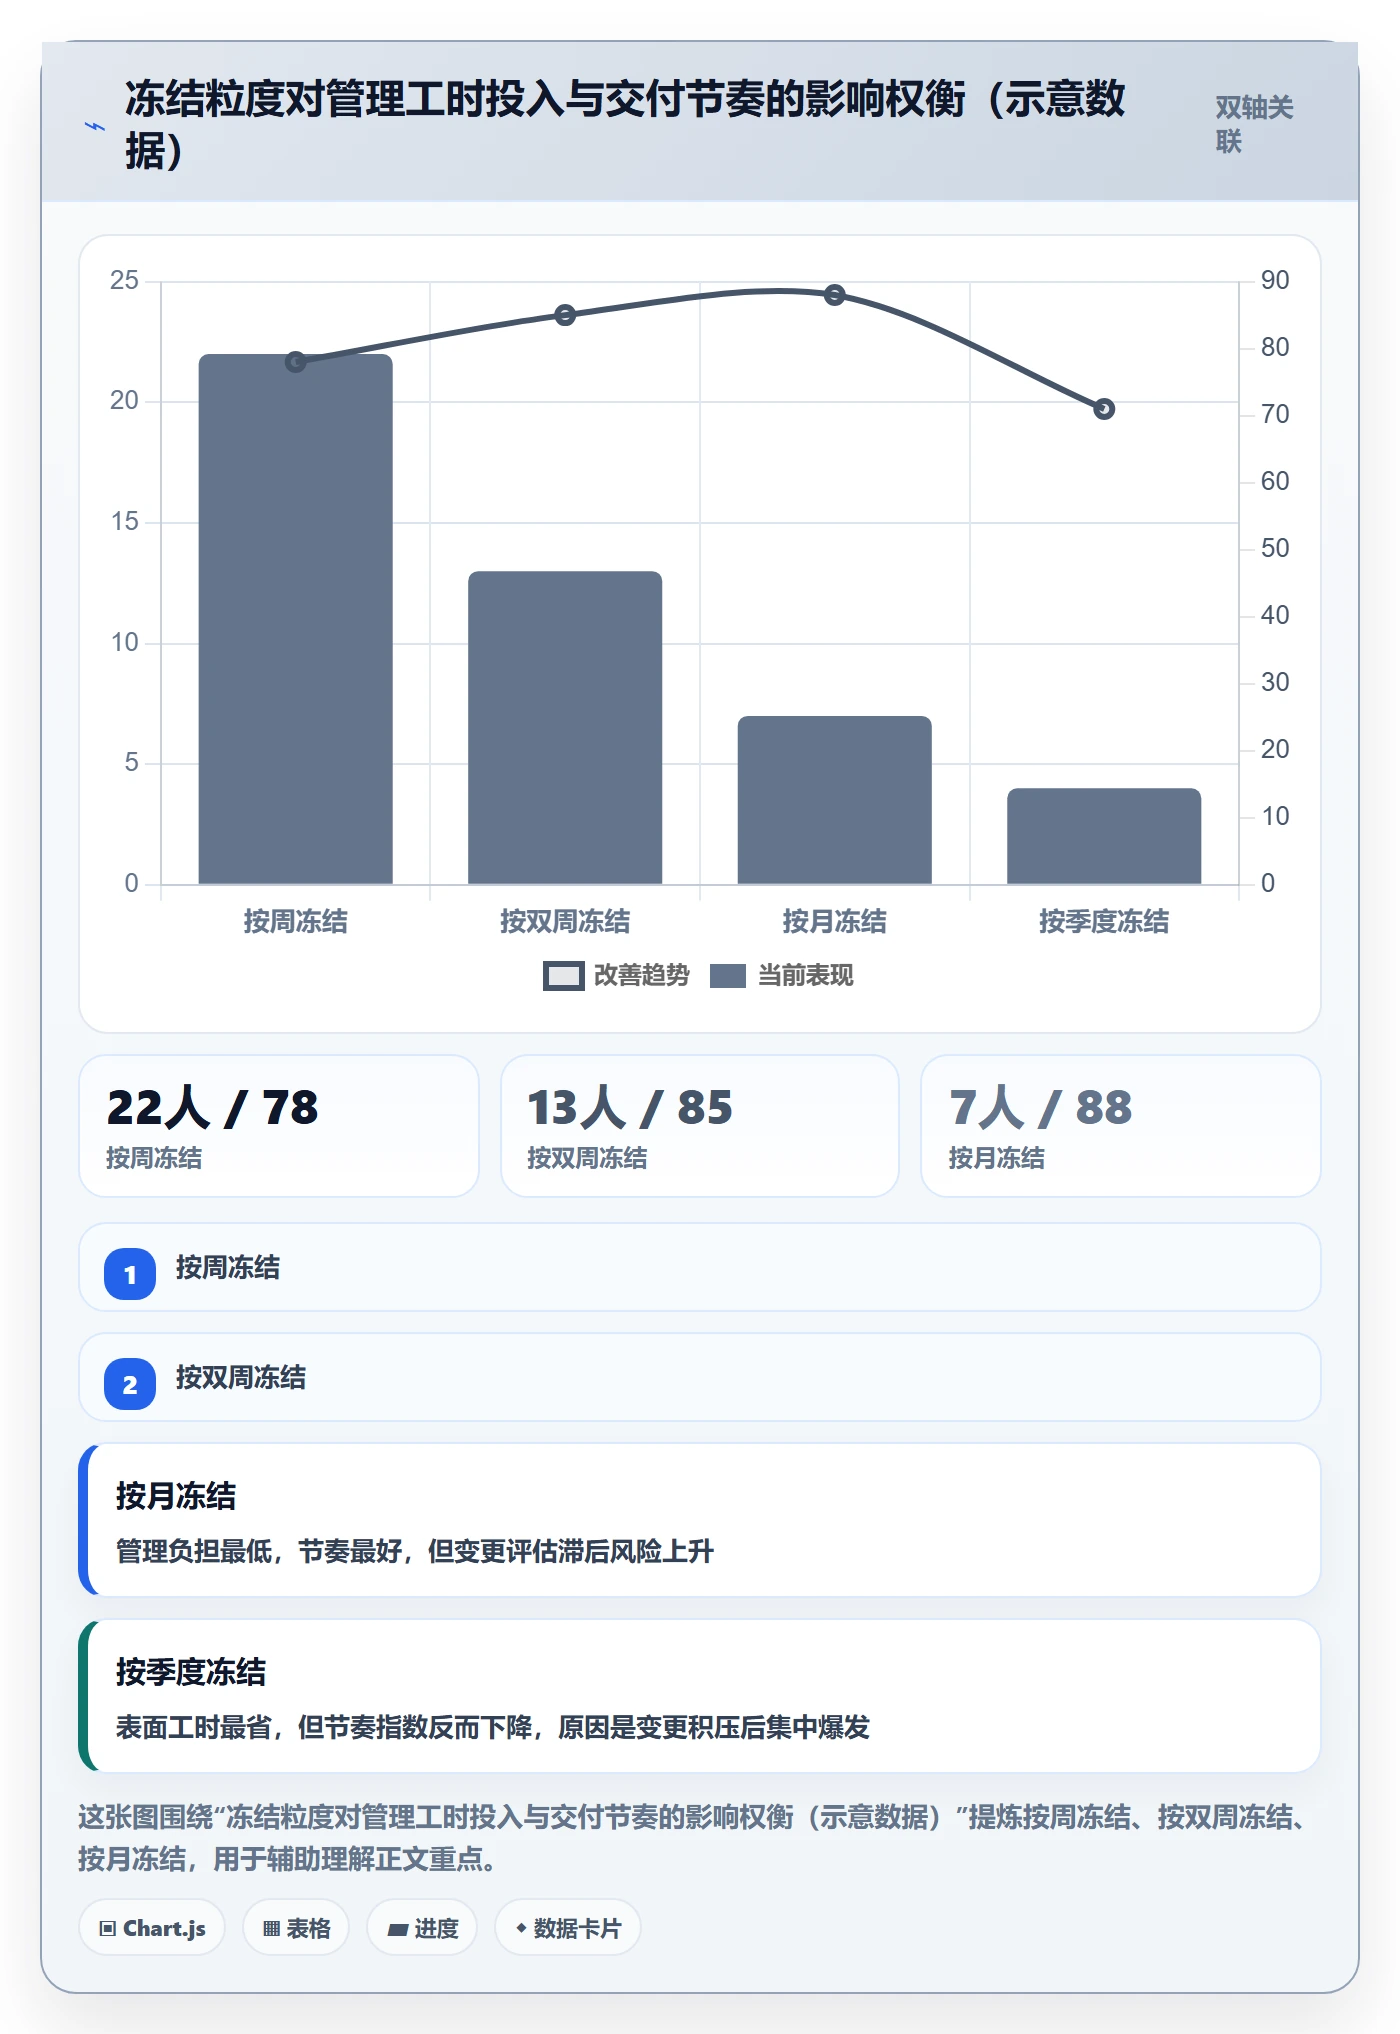Click the text 管理负担最低，节奏最好
The height and width of the screenshot is (2034, 1400).
(x=260, y=1551)
